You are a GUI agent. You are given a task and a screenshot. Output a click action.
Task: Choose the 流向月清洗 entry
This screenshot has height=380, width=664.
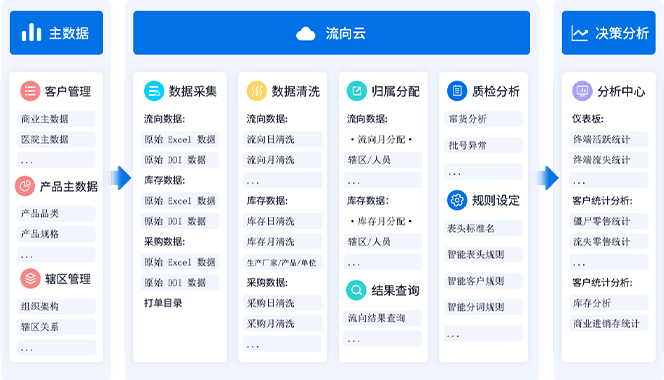(282, 160)
